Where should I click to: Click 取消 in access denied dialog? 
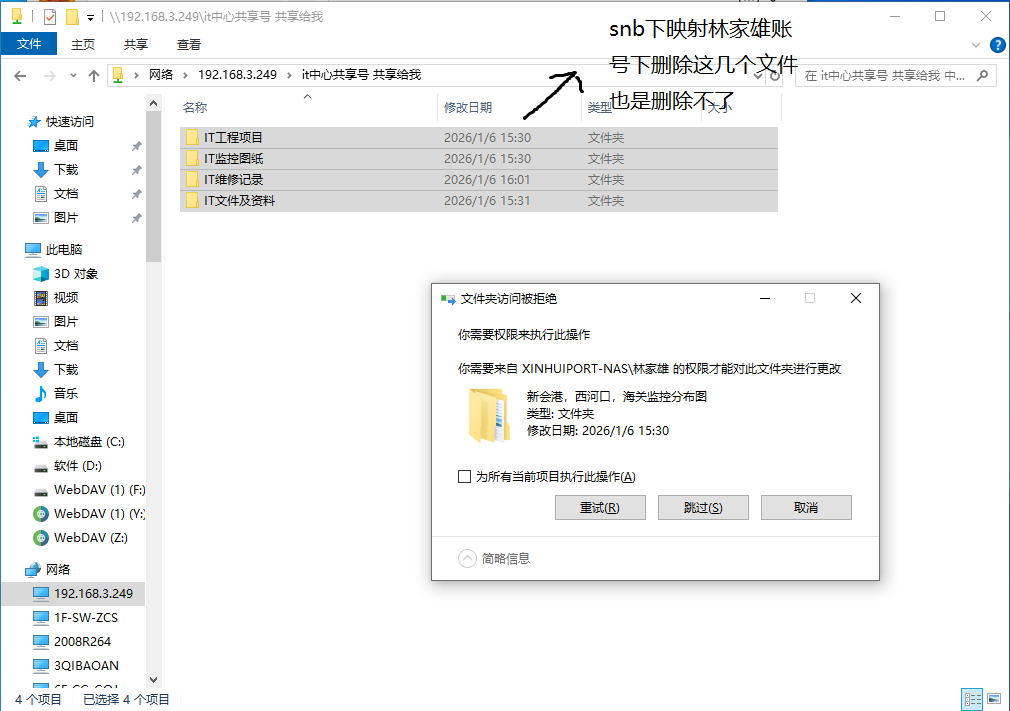click(806, 507)
